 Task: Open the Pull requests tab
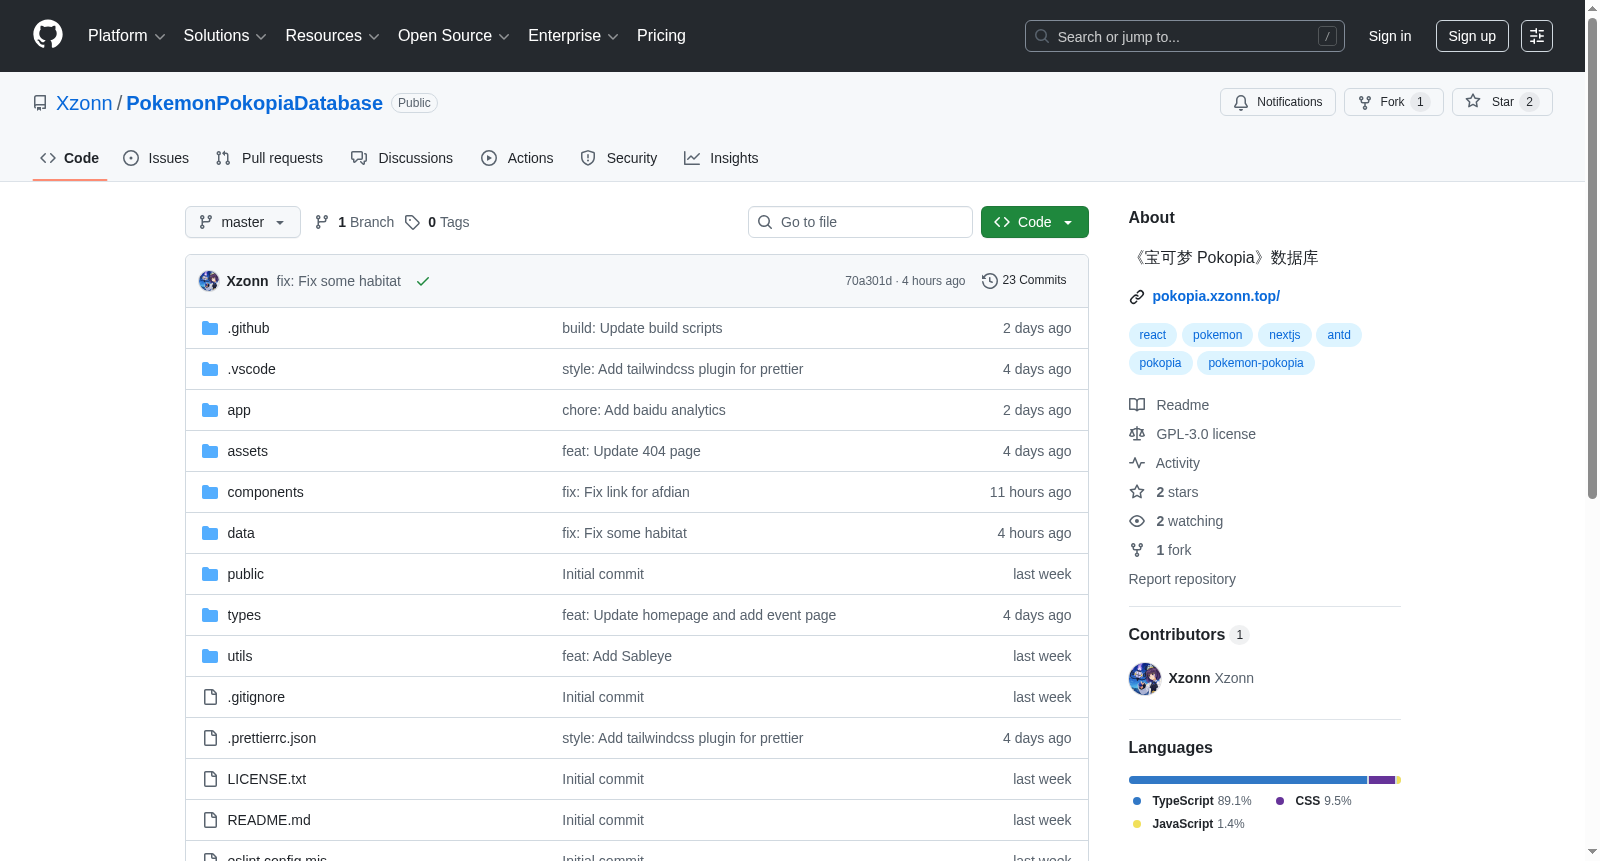click(x=269, y=158)
